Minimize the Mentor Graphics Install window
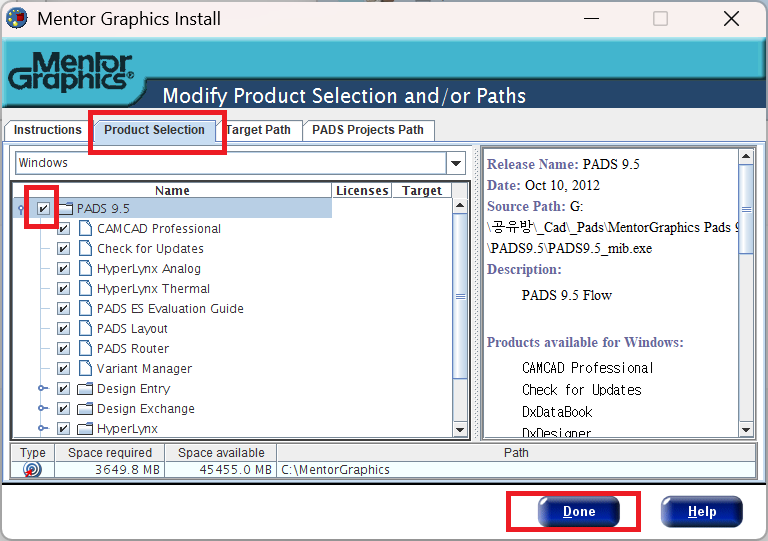Viewport: 768px width, 541px height. (x=591, y=19)
